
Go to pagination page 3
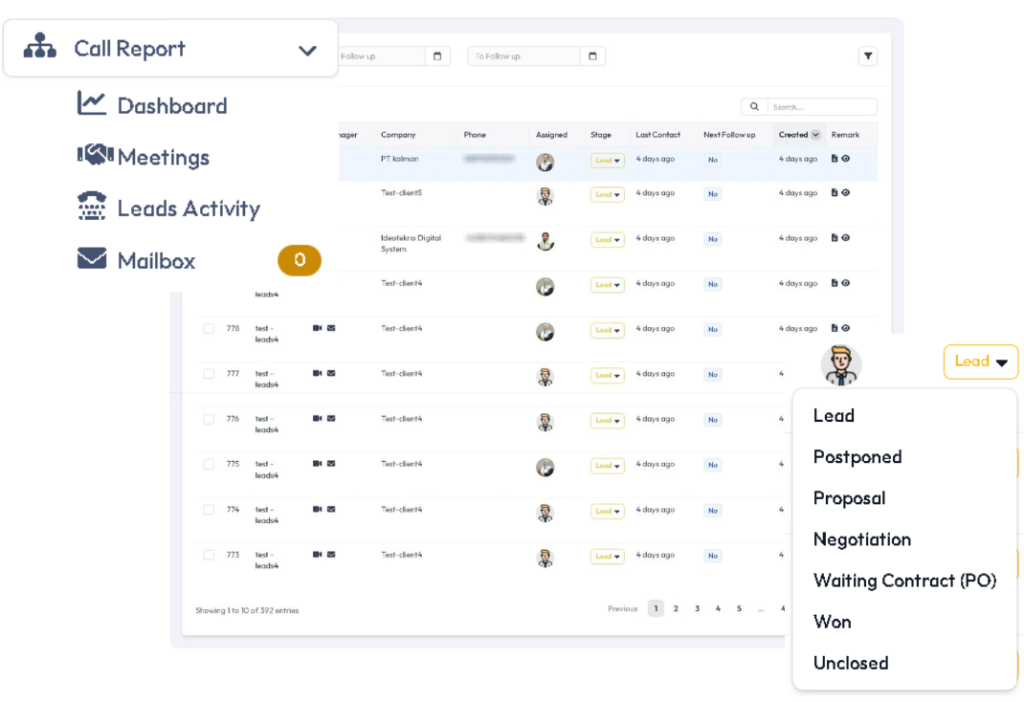coord(697,608)
